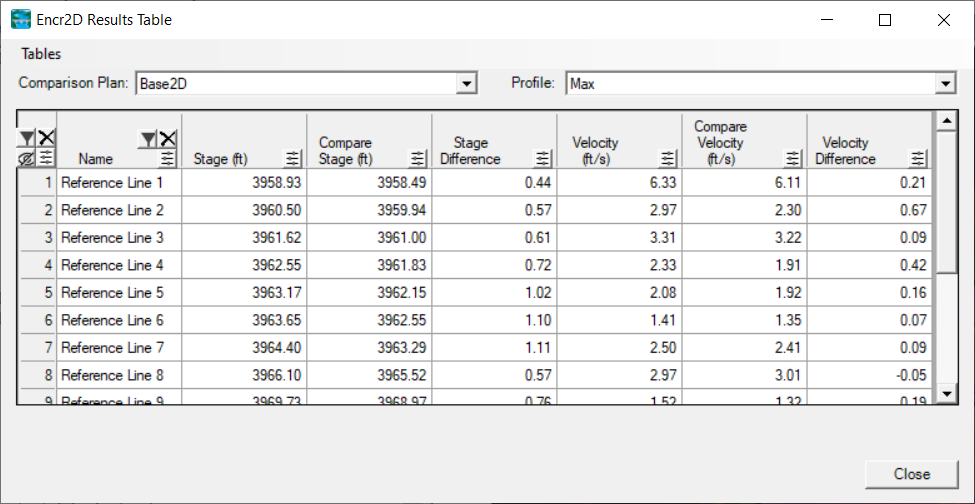
Task: Click the row-number column filter funnel icon
Action: pos(28,138)
